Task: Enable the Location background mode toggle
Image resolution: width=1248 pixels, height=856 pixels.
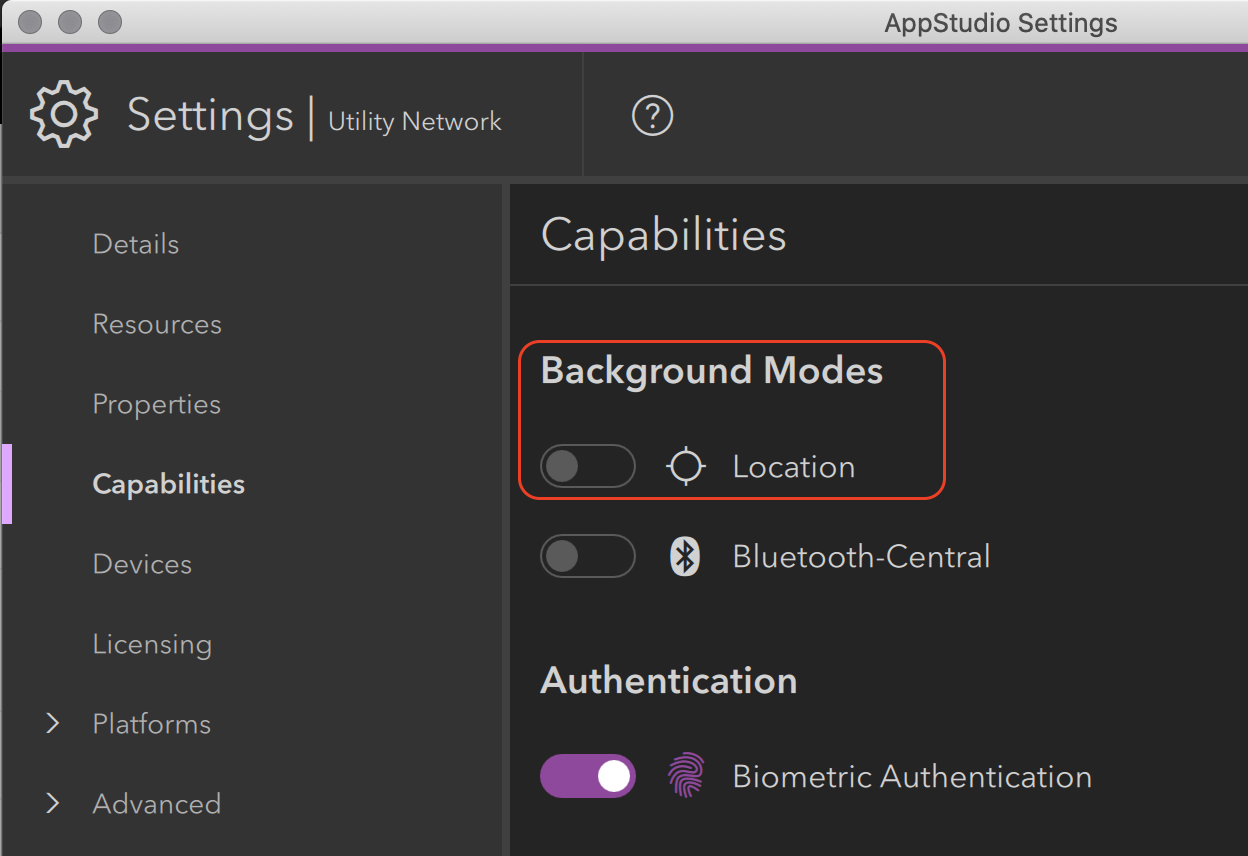Action: click(x=587, y=467)
